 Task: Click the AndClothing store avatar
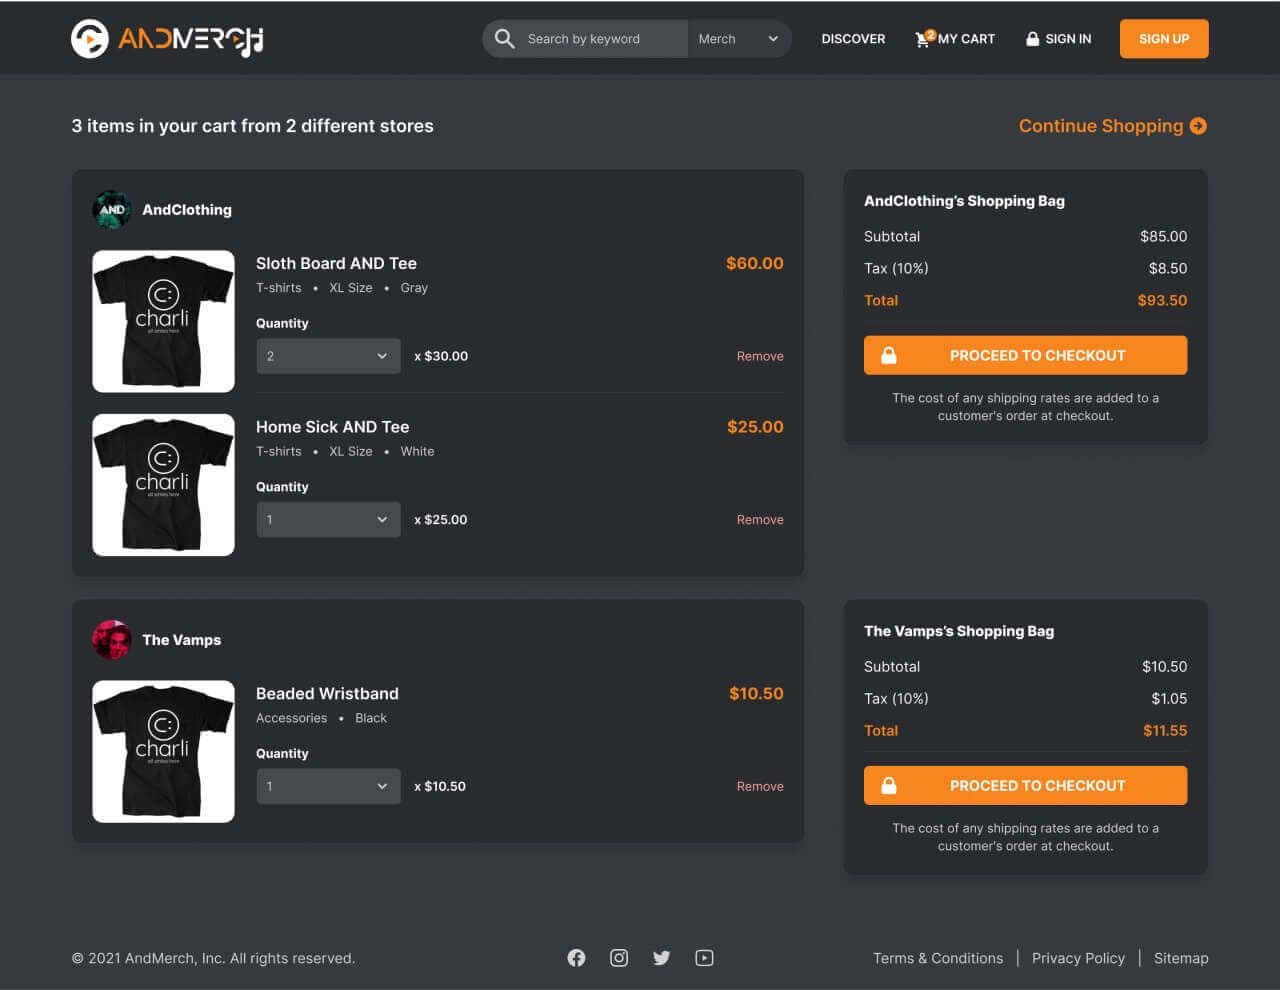(112, 210)
